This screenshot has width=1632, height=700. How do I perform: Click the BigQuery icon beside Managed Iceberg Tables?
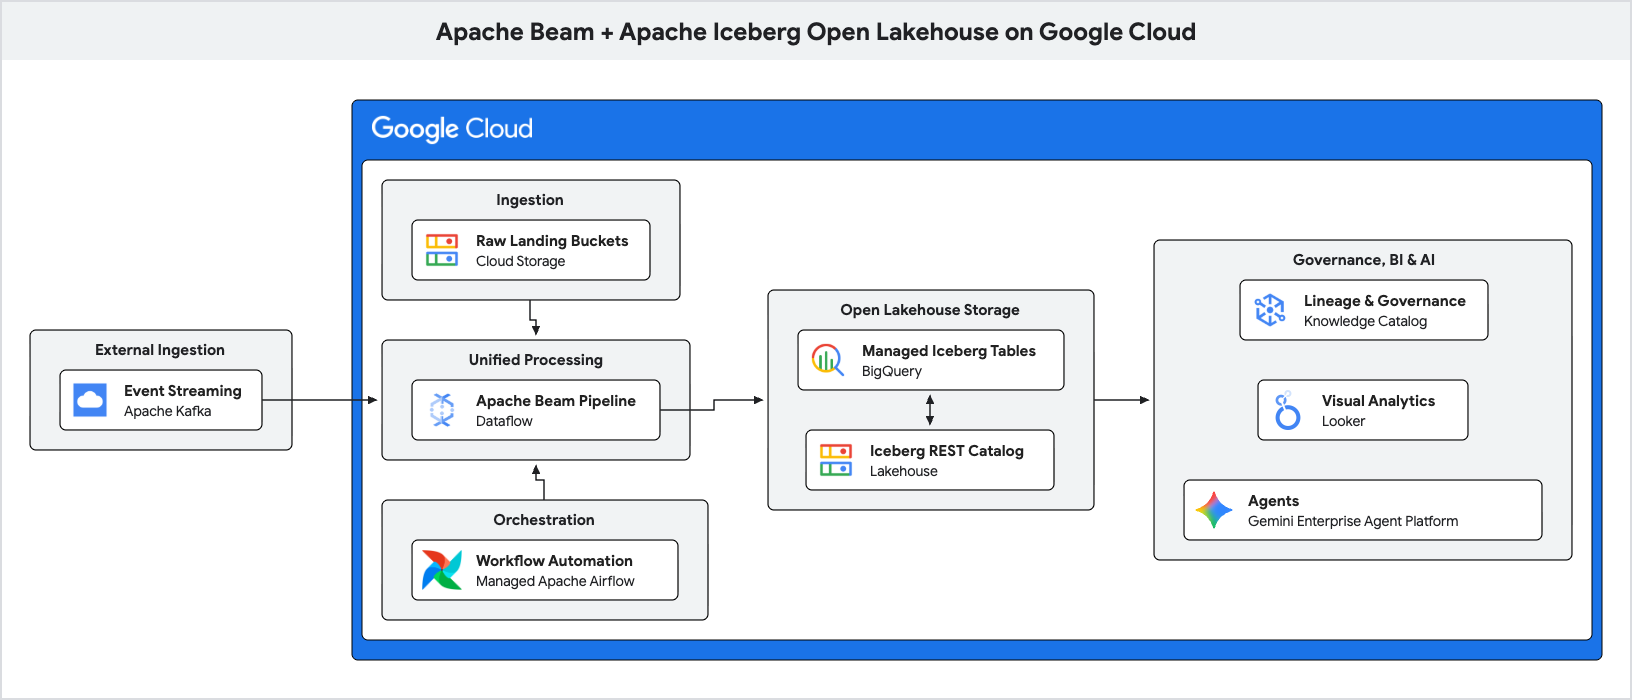pos(828,360)
